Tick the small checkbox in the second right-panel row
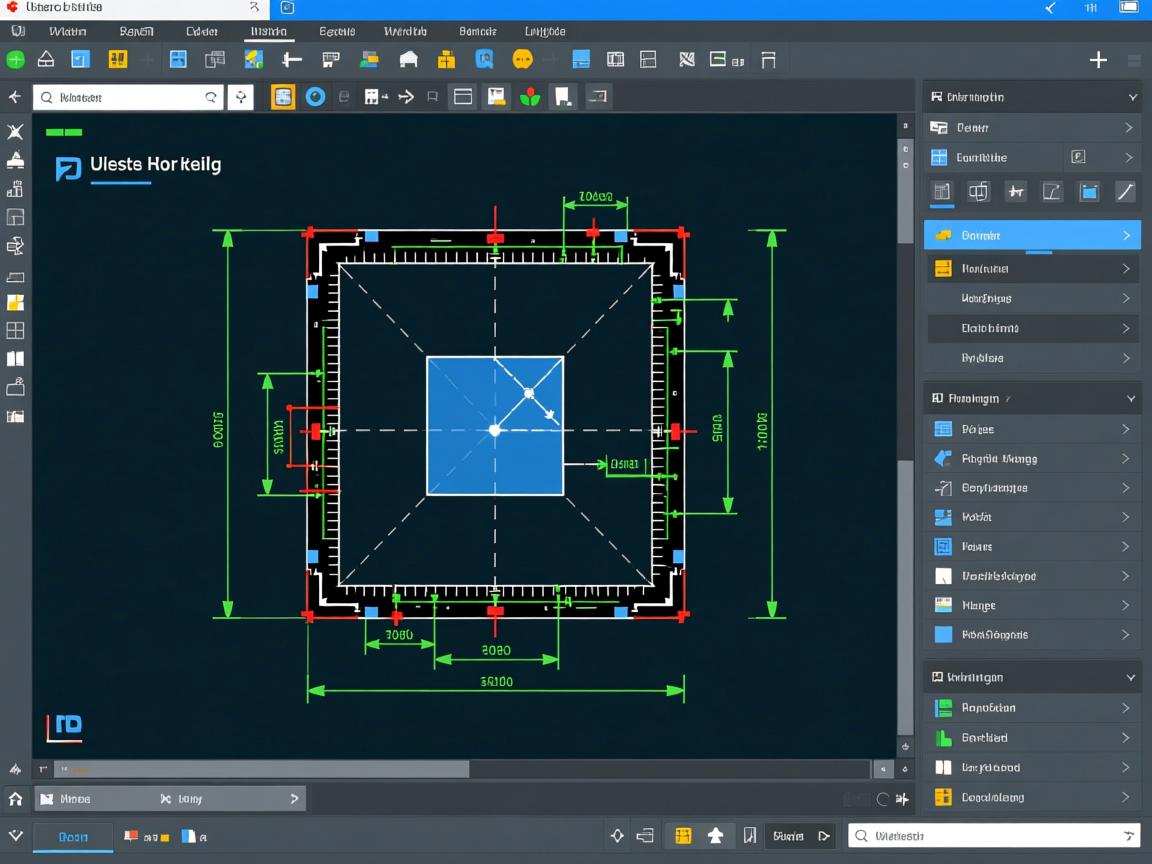Viewport: 1152px width, 864px height. click(1078, 157)
